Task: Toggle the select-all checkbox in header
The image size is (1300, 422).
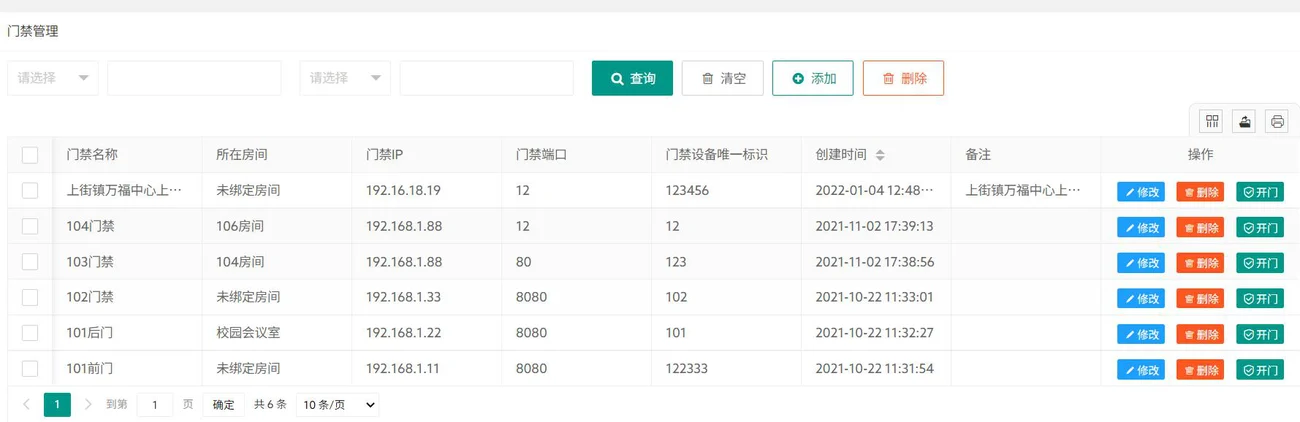Action: coord(30,155)
